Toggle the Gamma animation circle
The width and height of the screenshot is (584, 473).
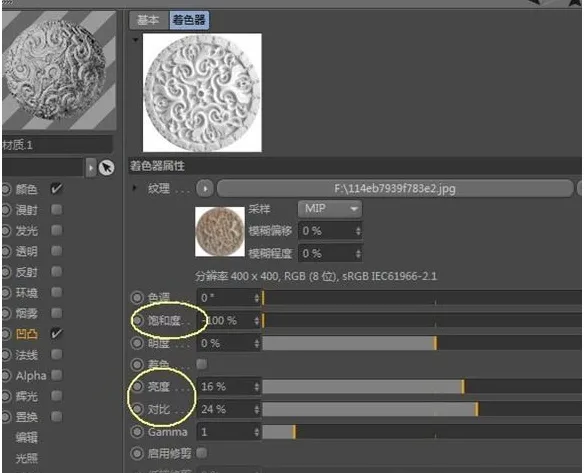[x=137, y=432]
